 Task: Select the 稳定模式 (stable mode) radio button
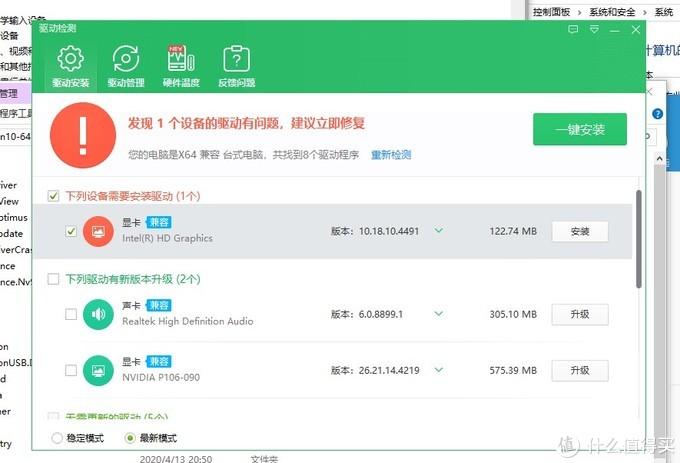click(56, 438)
